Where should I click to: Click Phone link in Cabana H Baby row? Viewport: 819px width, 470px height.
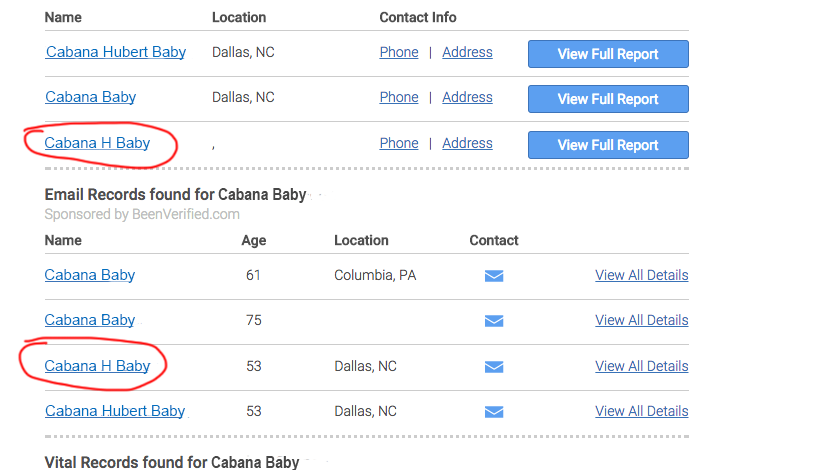pos(399,143)
